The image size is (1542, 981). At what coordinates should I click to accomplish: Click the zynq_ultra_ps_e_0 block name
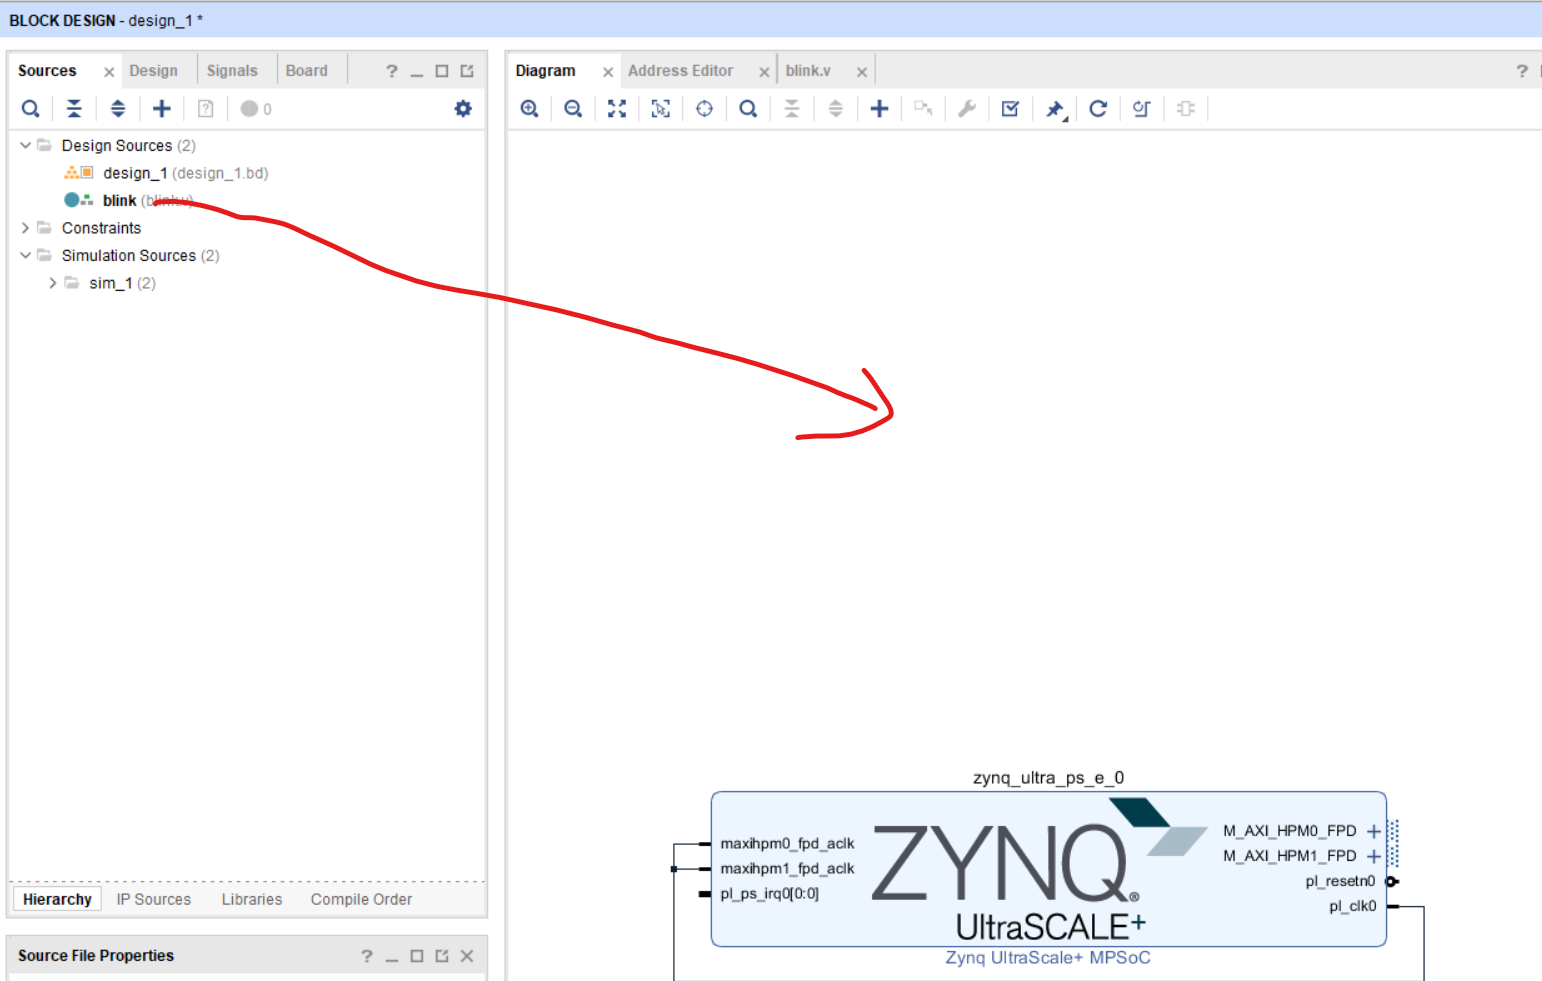point(1048,778)
